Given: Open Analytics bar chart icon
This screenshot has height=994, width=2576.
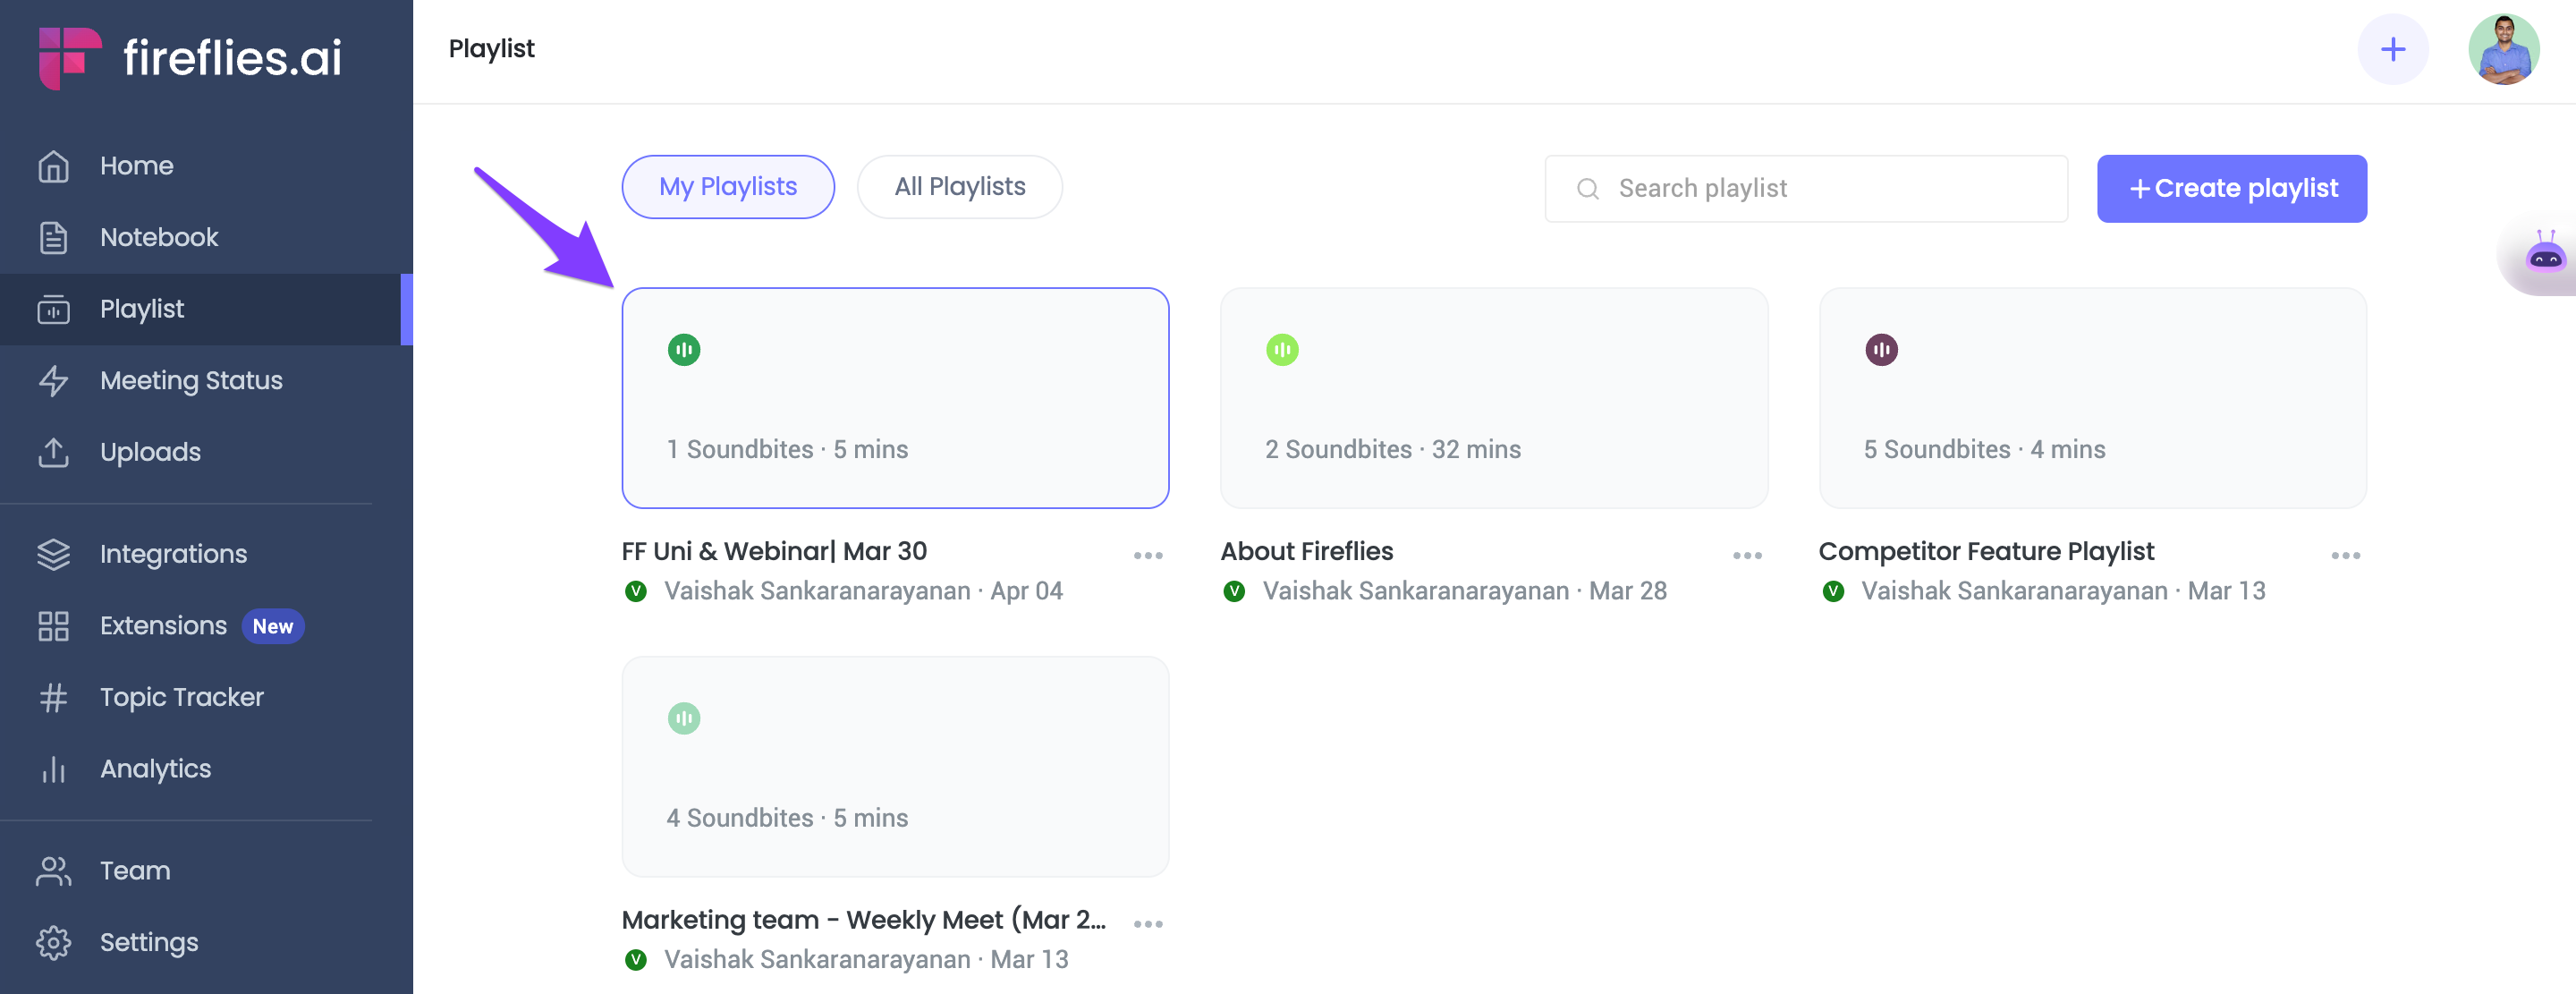Looking at the screenshot, I should pyautogui.click(x=53, y=769).
